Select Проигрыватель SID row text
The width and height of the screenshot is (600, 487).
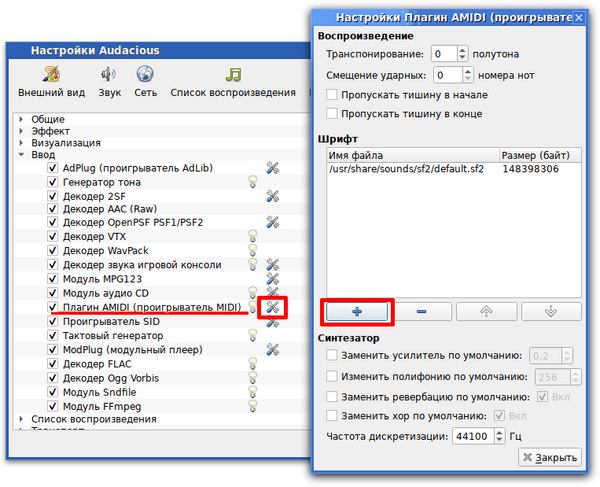click(111, 321)
